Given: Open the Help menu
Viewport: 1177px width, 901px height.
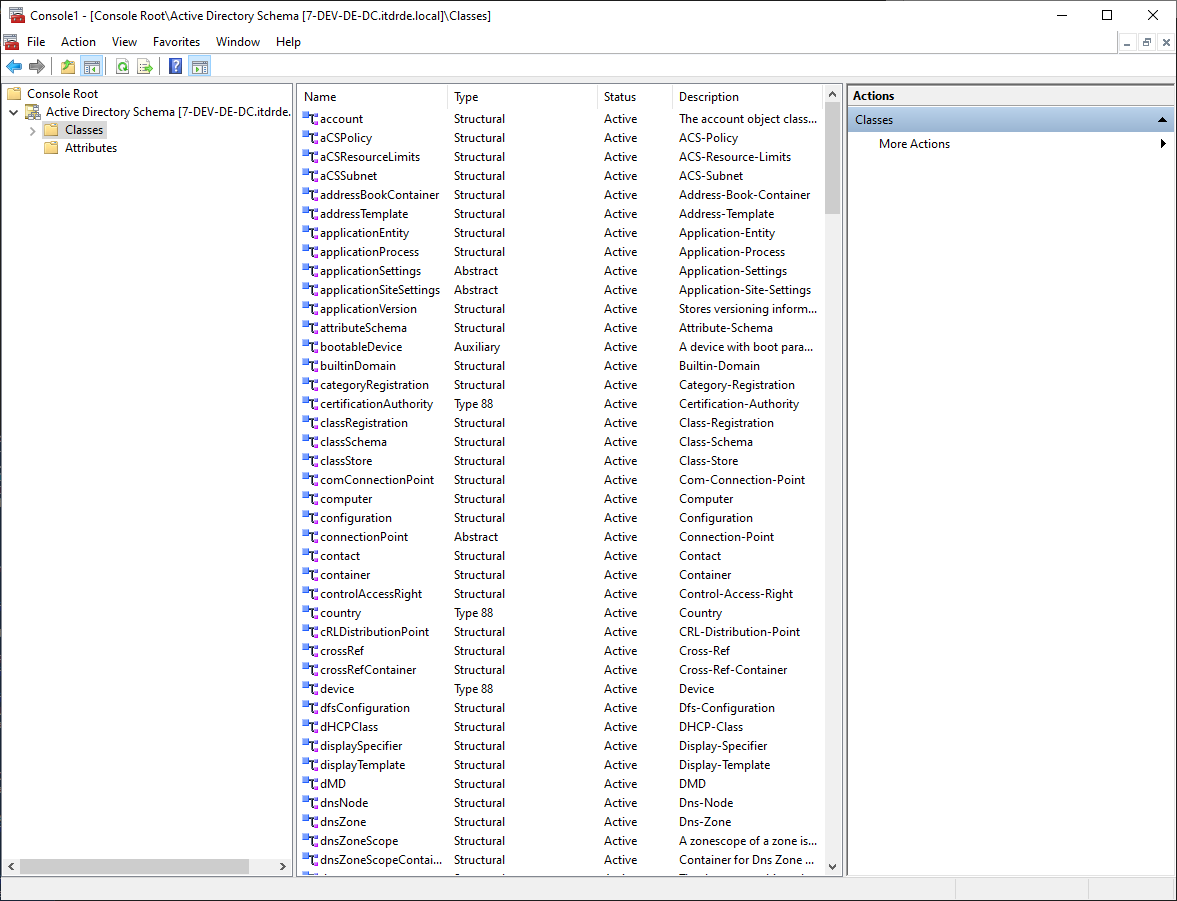Looking at the screenshot, I should tap(288, 42).
